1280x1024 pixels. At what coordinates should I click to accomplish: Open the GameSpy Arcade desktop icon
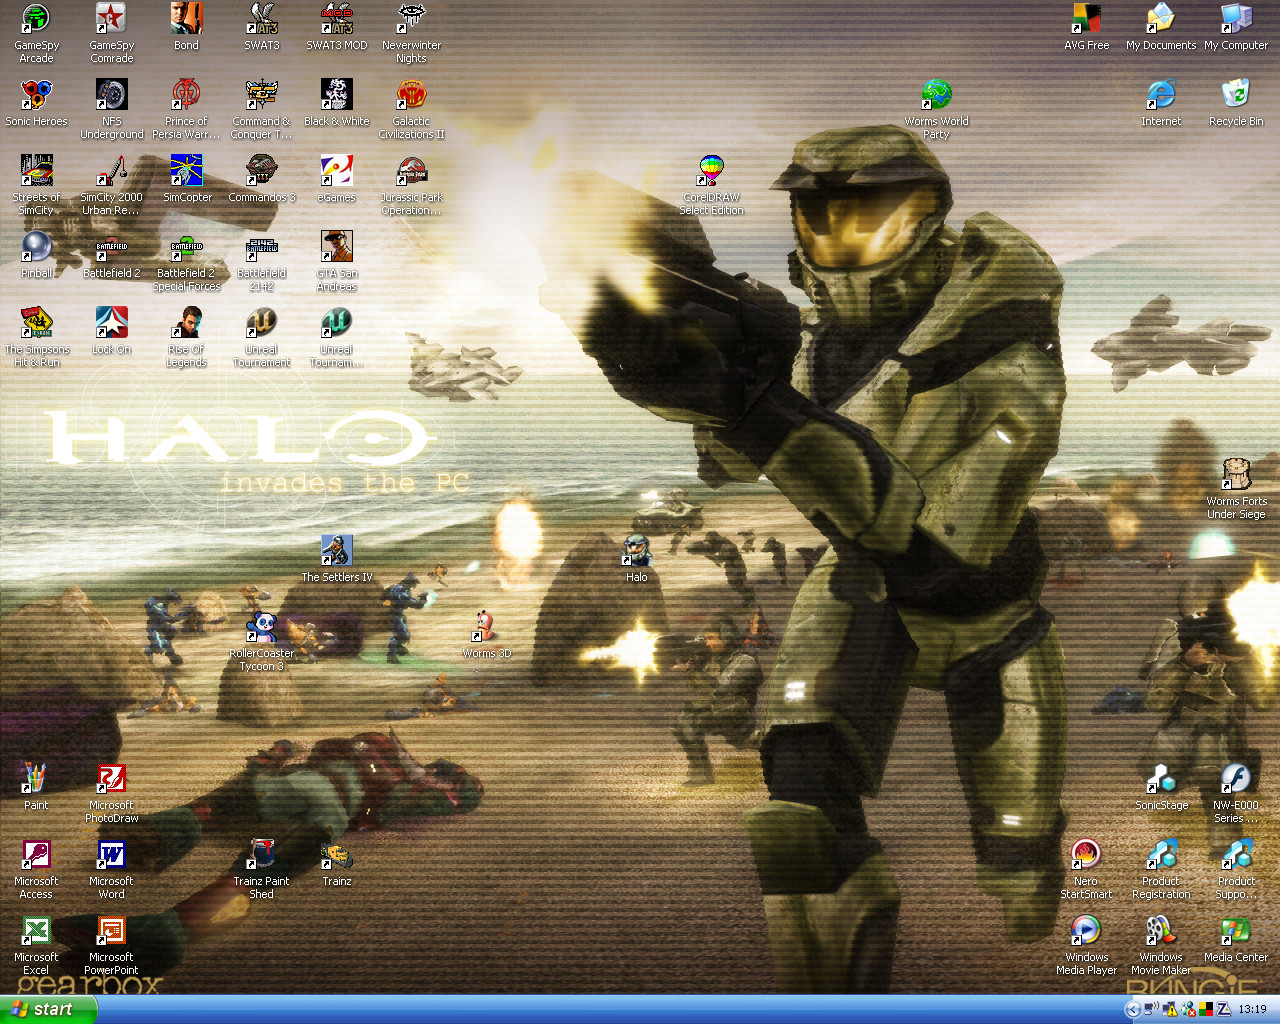tap(36, 33)
